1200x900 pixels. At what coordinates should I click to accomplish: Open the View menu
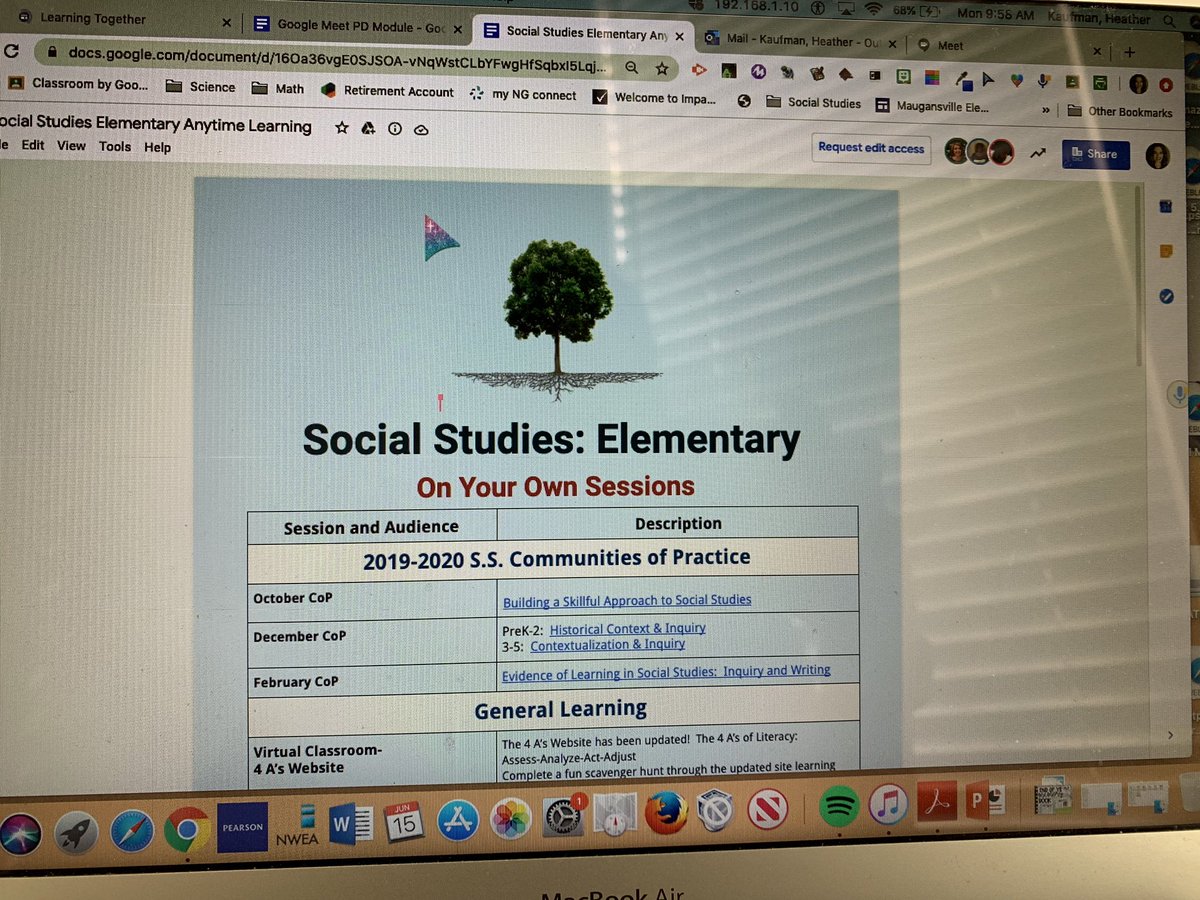pyautogui.click(x=71, y=145)
